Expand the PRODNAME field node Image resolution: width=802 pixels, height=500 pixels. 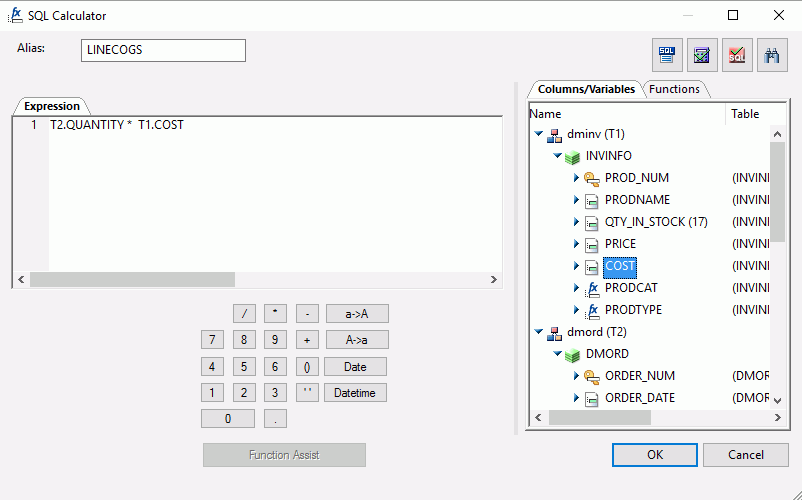576,200
